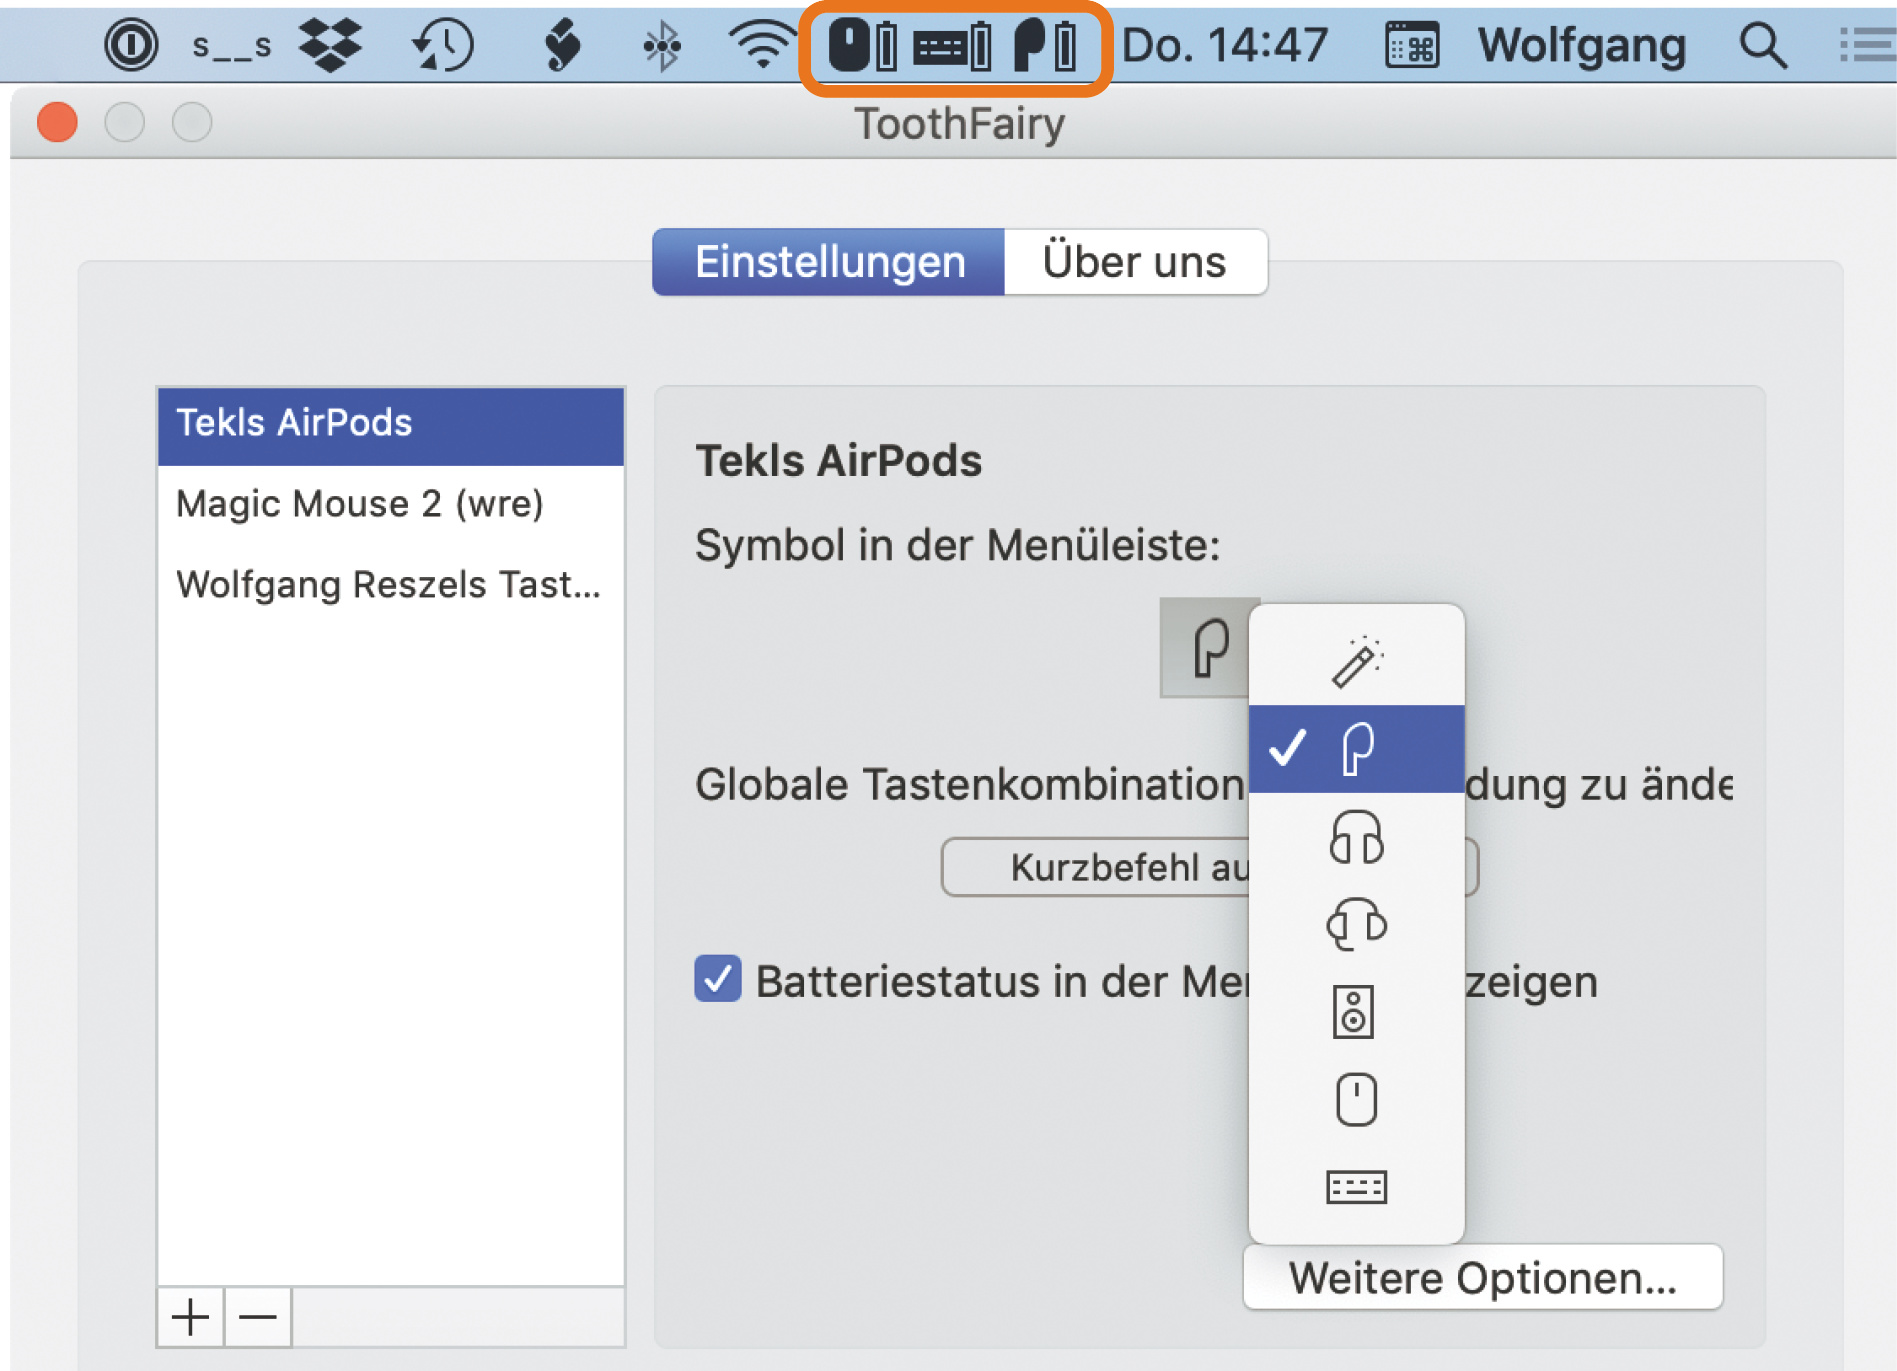Viewport: 1897px width, 1371px height.
Task: Select the Einstellungen tab
Action: [x=829, y=262]
